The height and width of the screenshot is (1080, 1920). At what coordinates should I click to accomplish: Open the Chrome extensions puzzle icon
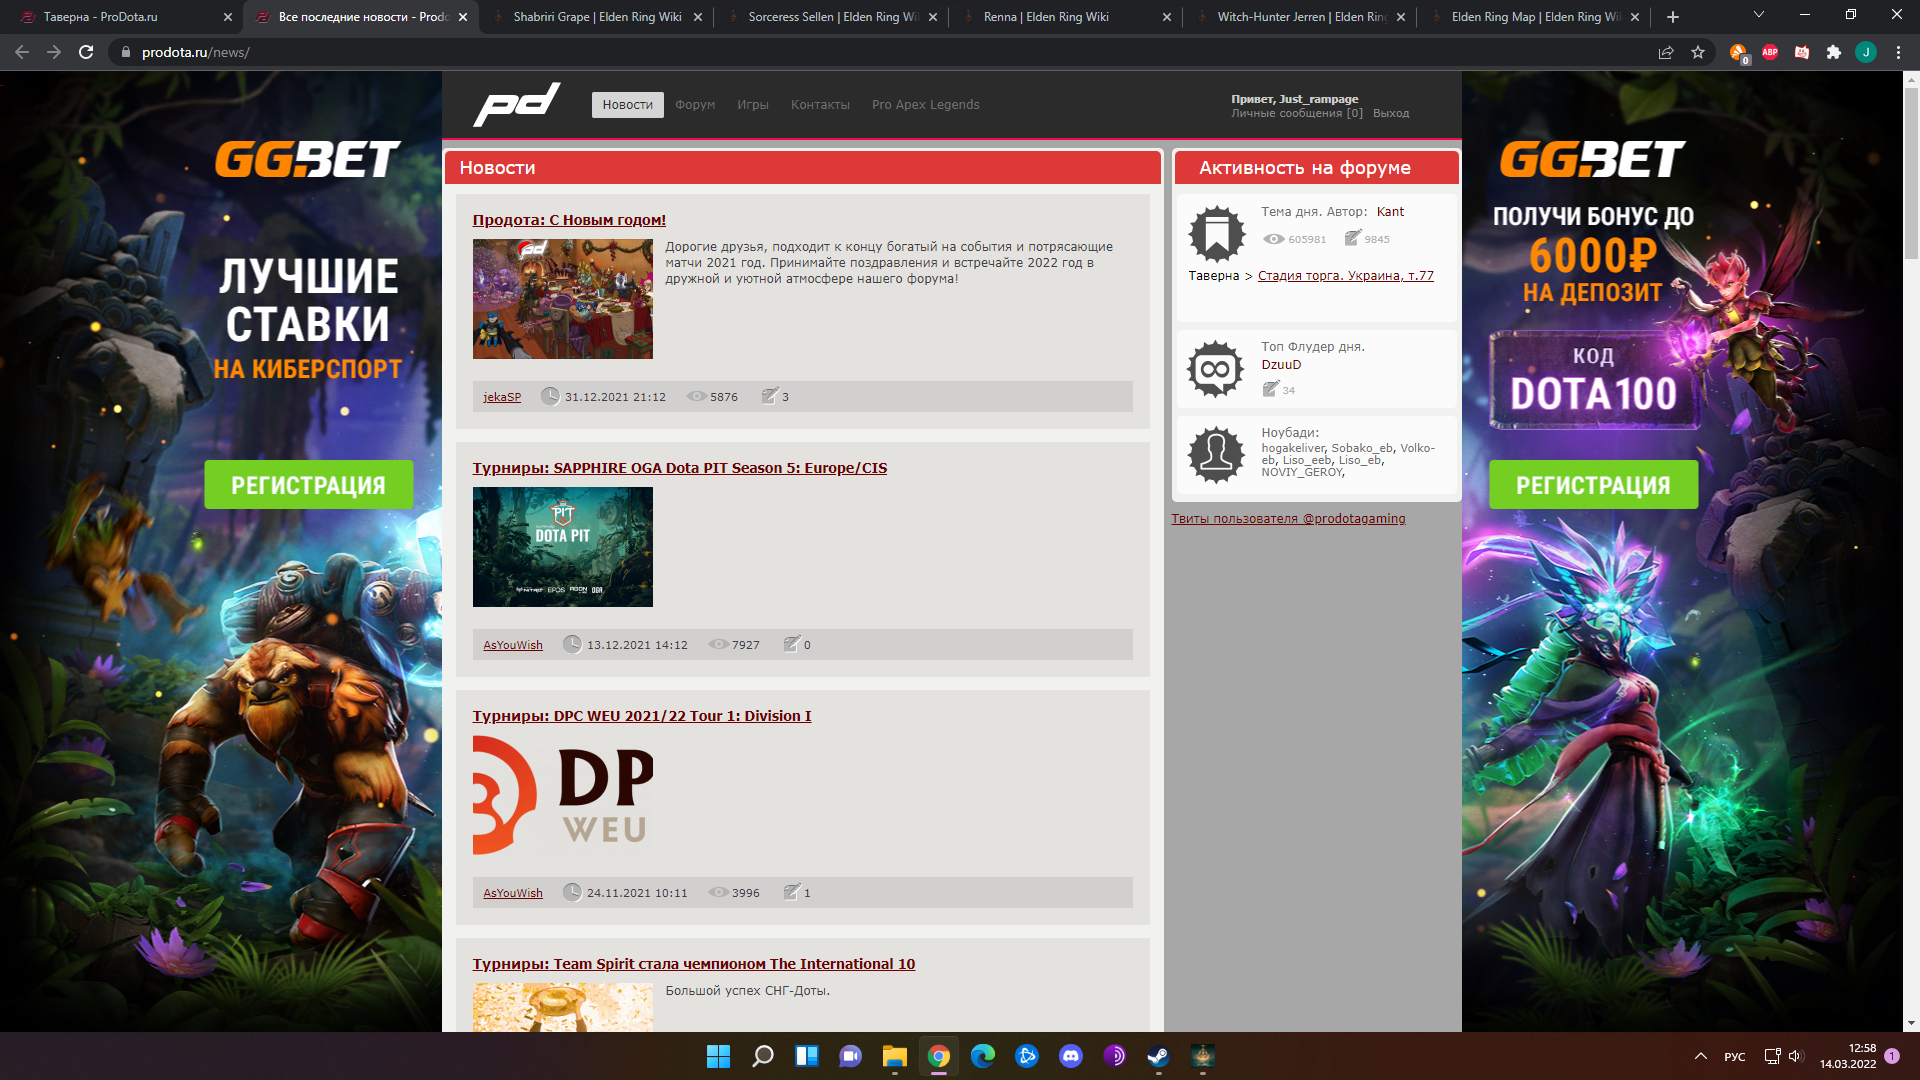click(1834, 53)
